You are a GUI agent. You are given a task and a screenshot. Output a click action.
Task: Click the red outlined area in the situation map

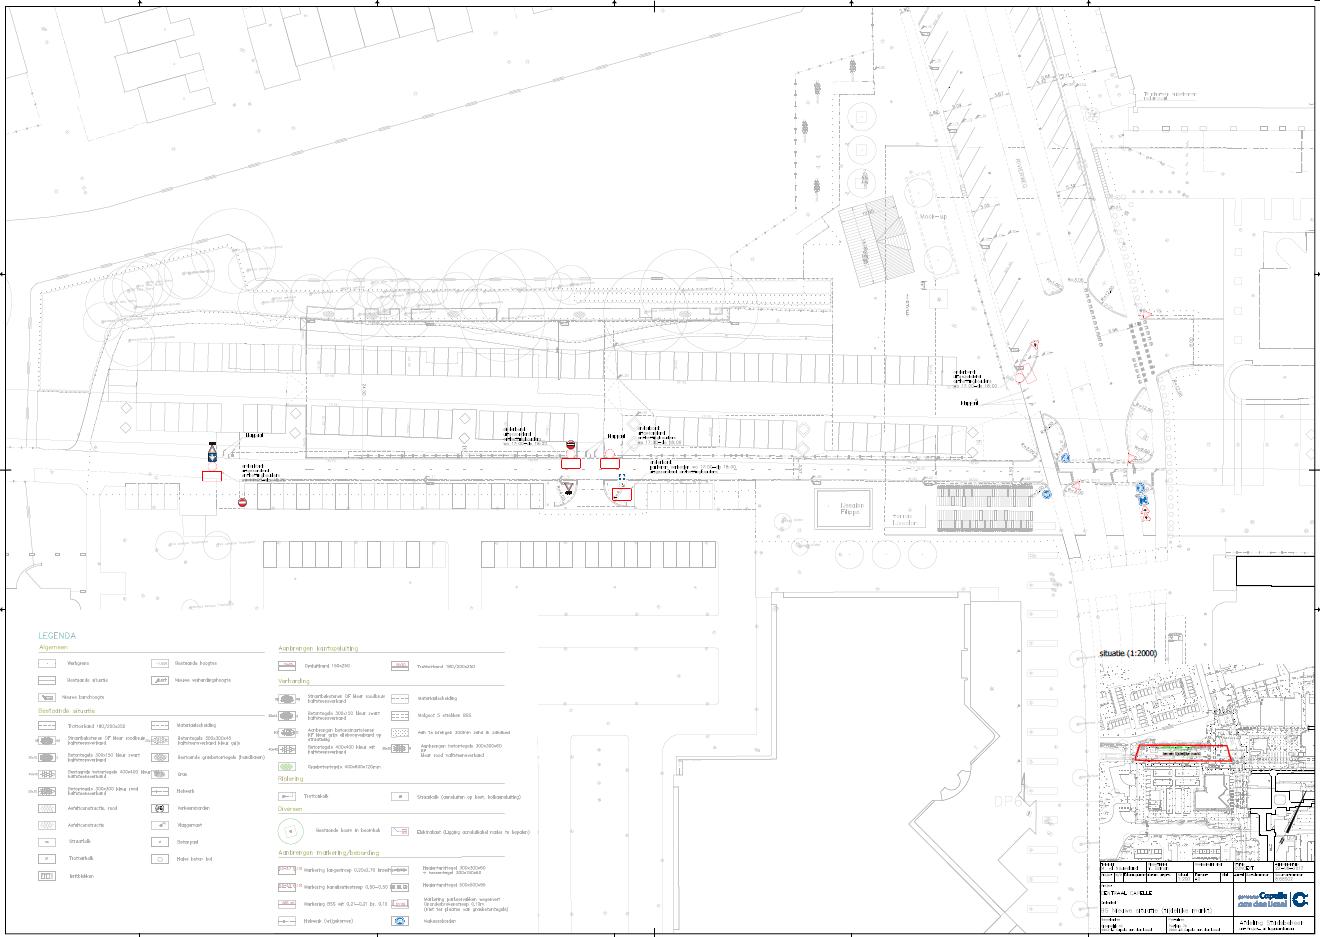point(1184,753)
